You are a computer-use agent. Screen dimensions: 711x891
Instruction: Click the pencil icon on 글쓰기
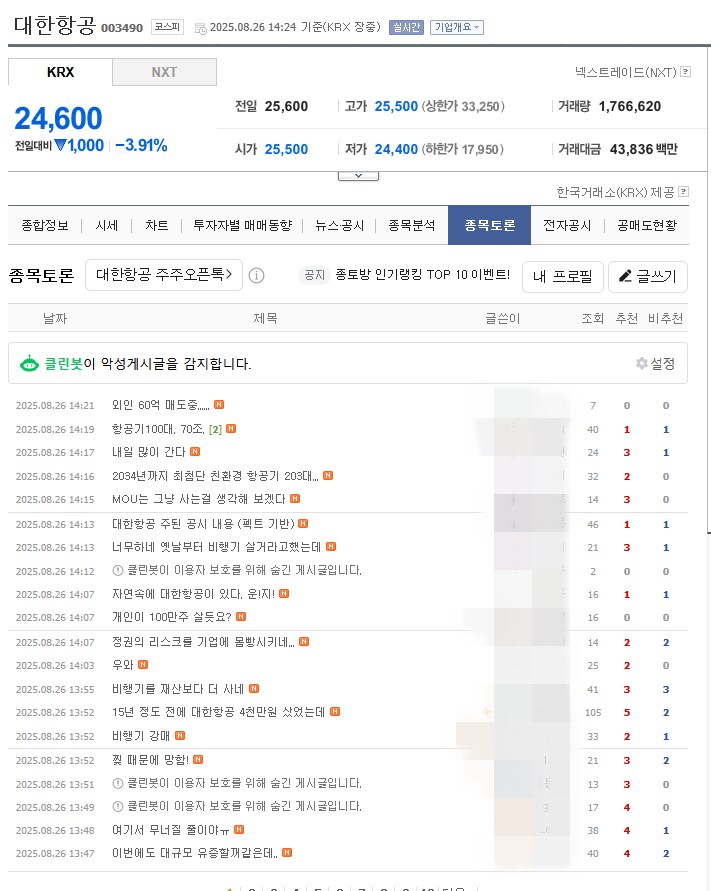point(625,276)
